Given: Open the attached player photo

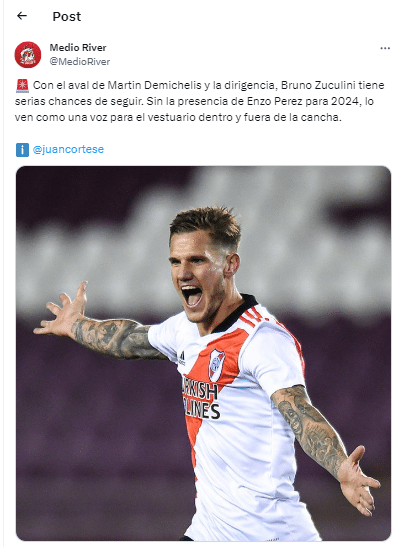Looking at the screenshot, I should [203, 353].
